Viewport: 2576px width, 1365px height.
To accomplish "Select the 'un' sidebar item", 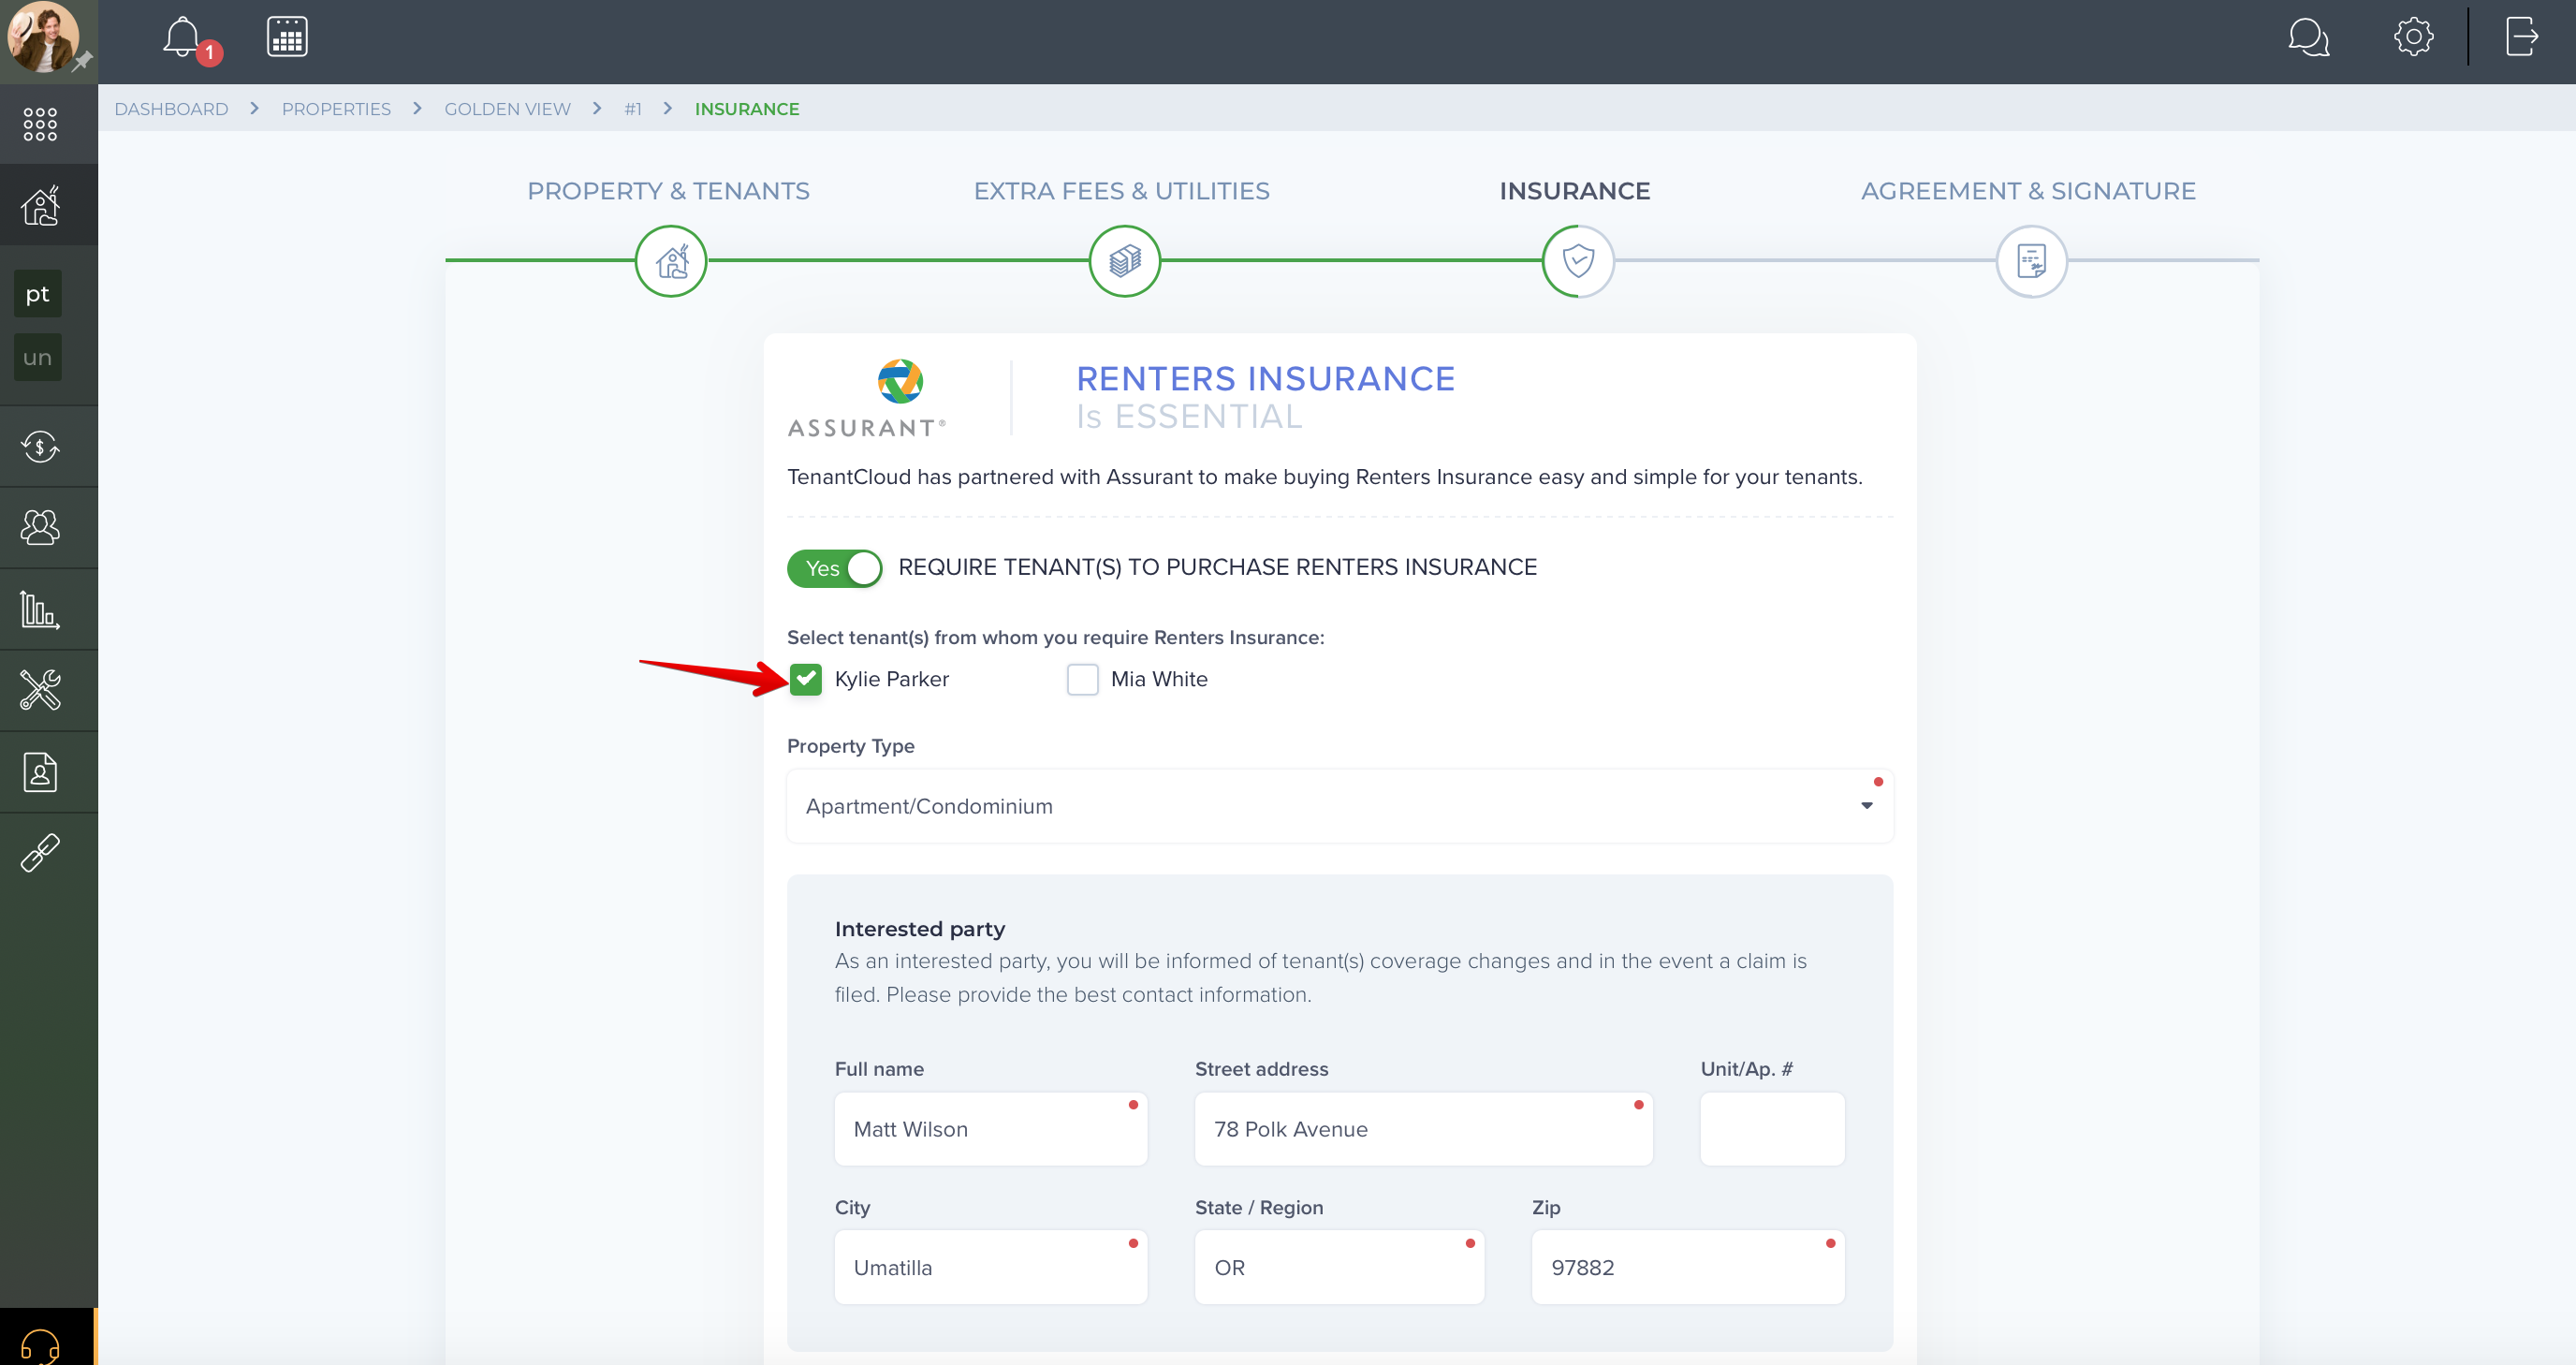I will (38, 357).
